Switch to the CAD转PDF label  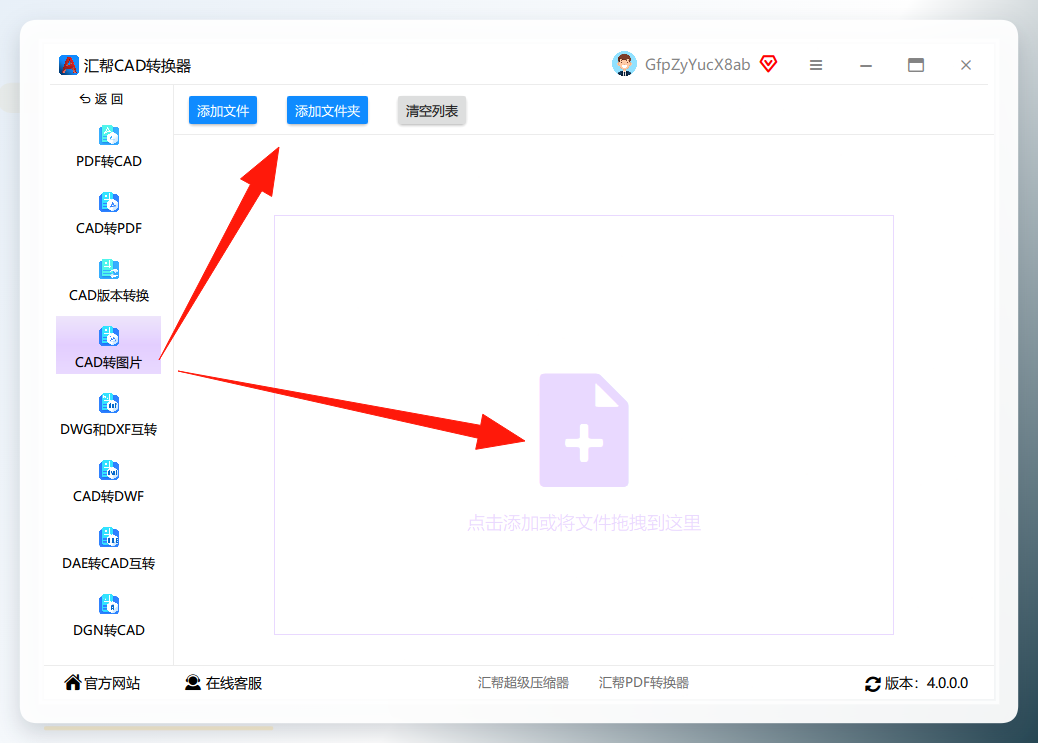[x=109, y=228]
